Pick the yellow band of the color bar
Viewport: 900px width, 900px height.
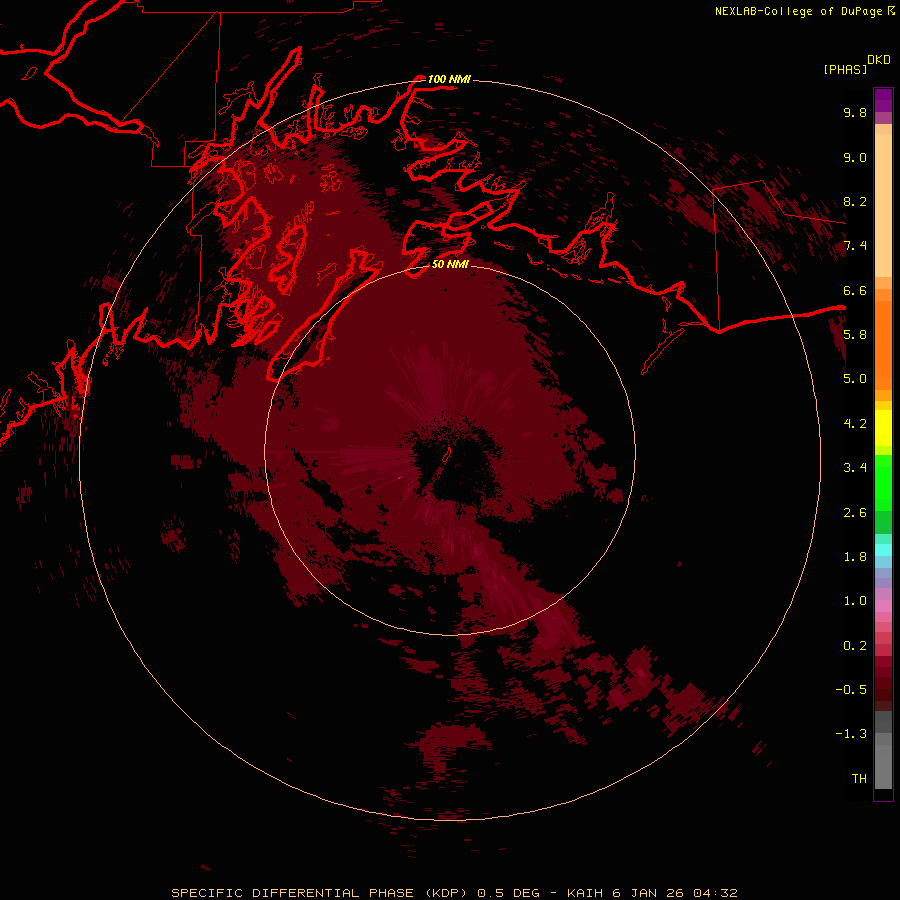[x=883, y=428]
